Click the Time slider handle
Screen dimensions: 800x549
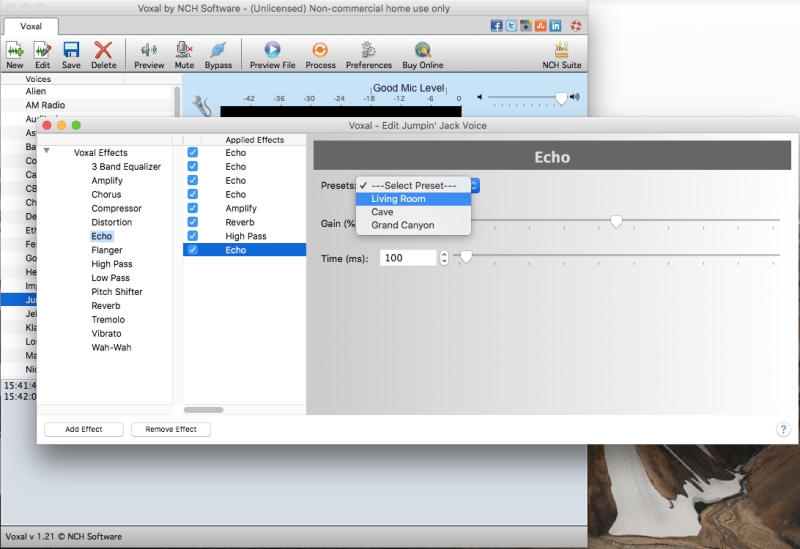click(x=466, y=257)
